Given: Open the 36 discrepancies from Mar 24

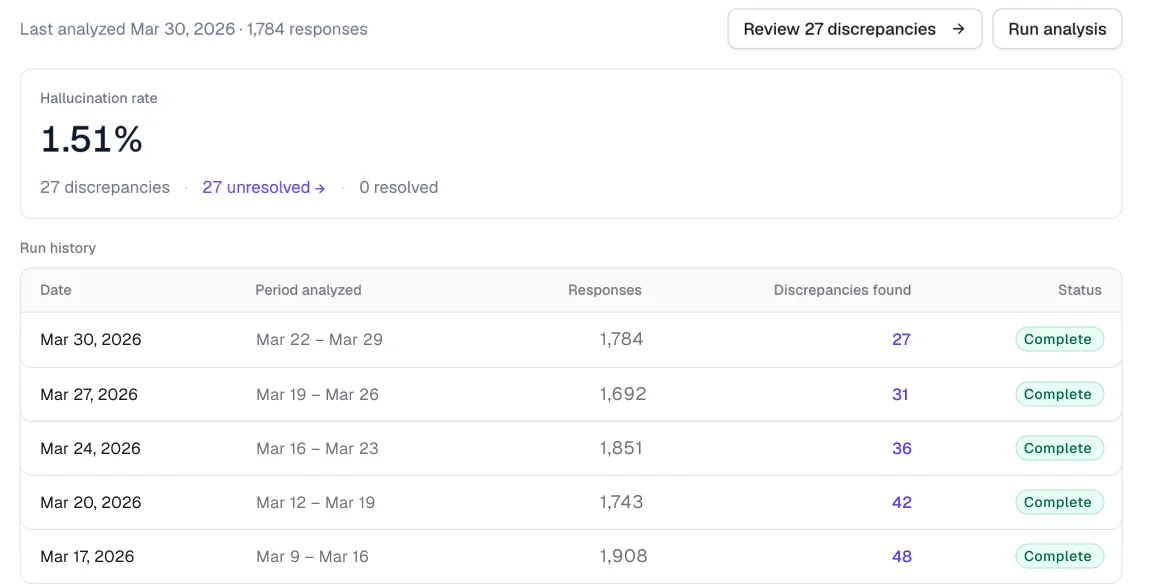Looking at the screenshot, I should [x=900, y=448].
